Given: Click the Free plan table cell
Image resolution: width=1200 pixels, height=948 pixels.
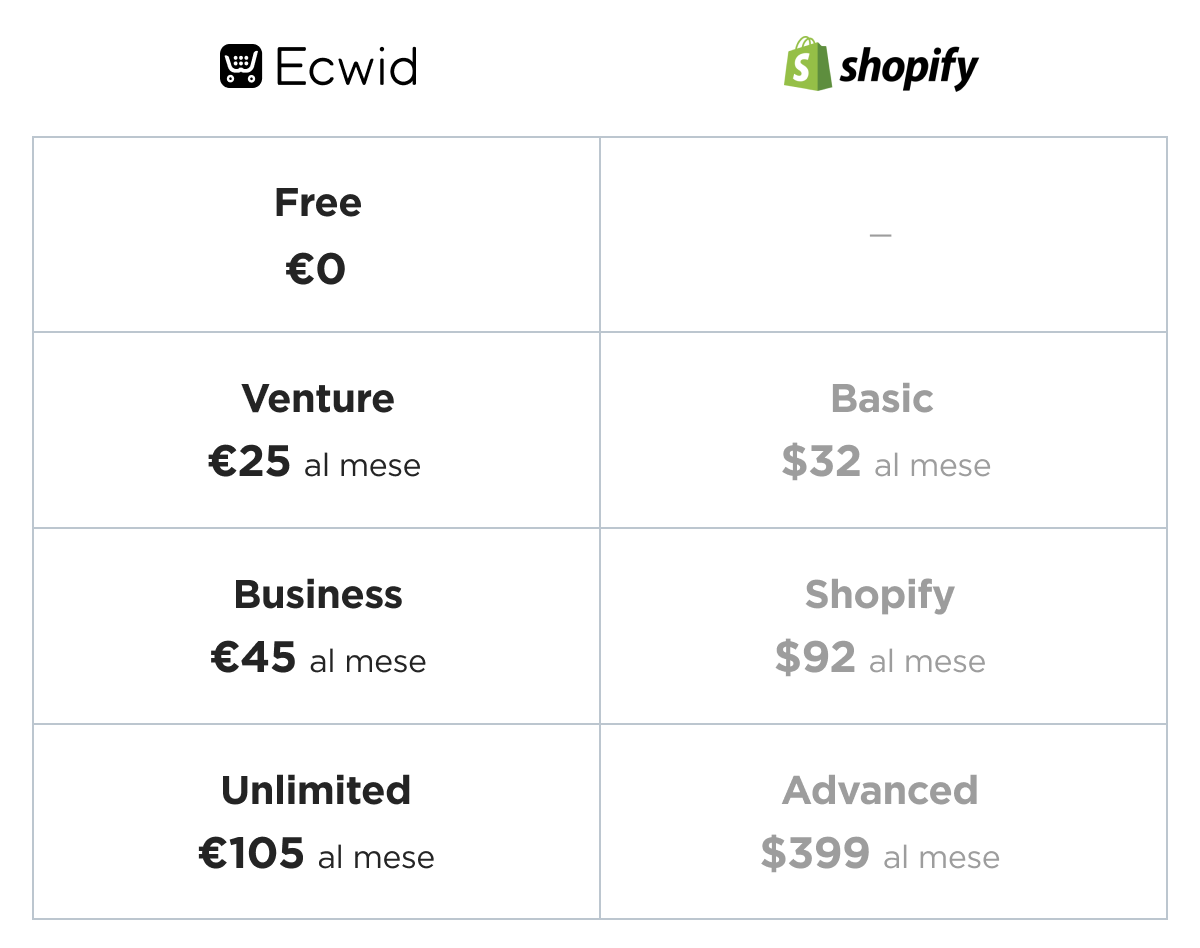Looking at the screenshot, I should coord(317,235).
